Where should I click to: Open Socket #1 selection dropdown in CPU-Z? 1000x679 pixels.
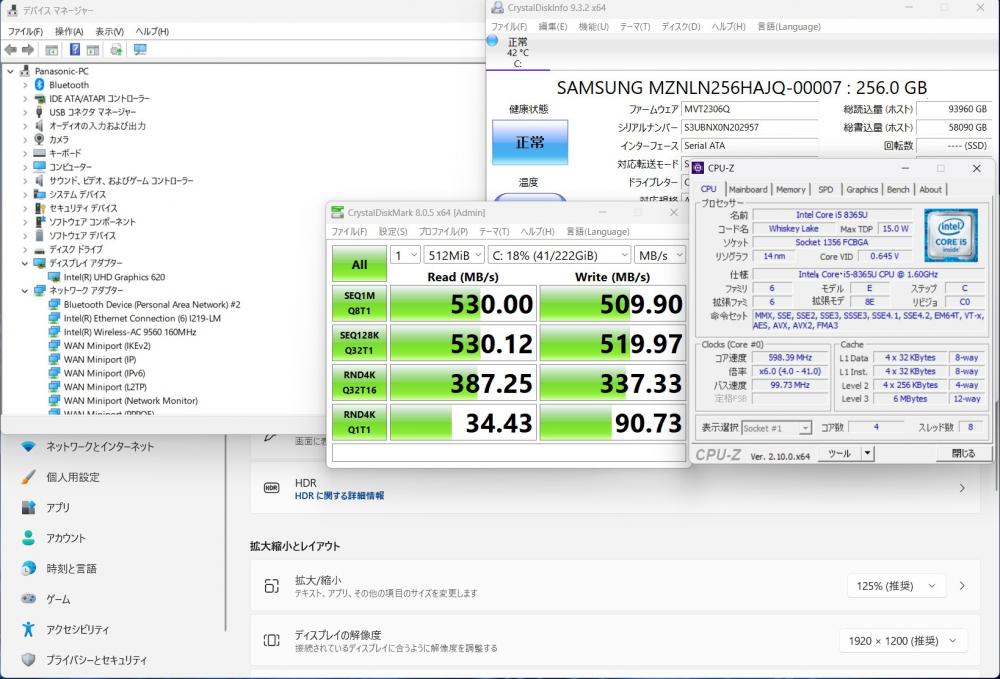click(777, 428)
